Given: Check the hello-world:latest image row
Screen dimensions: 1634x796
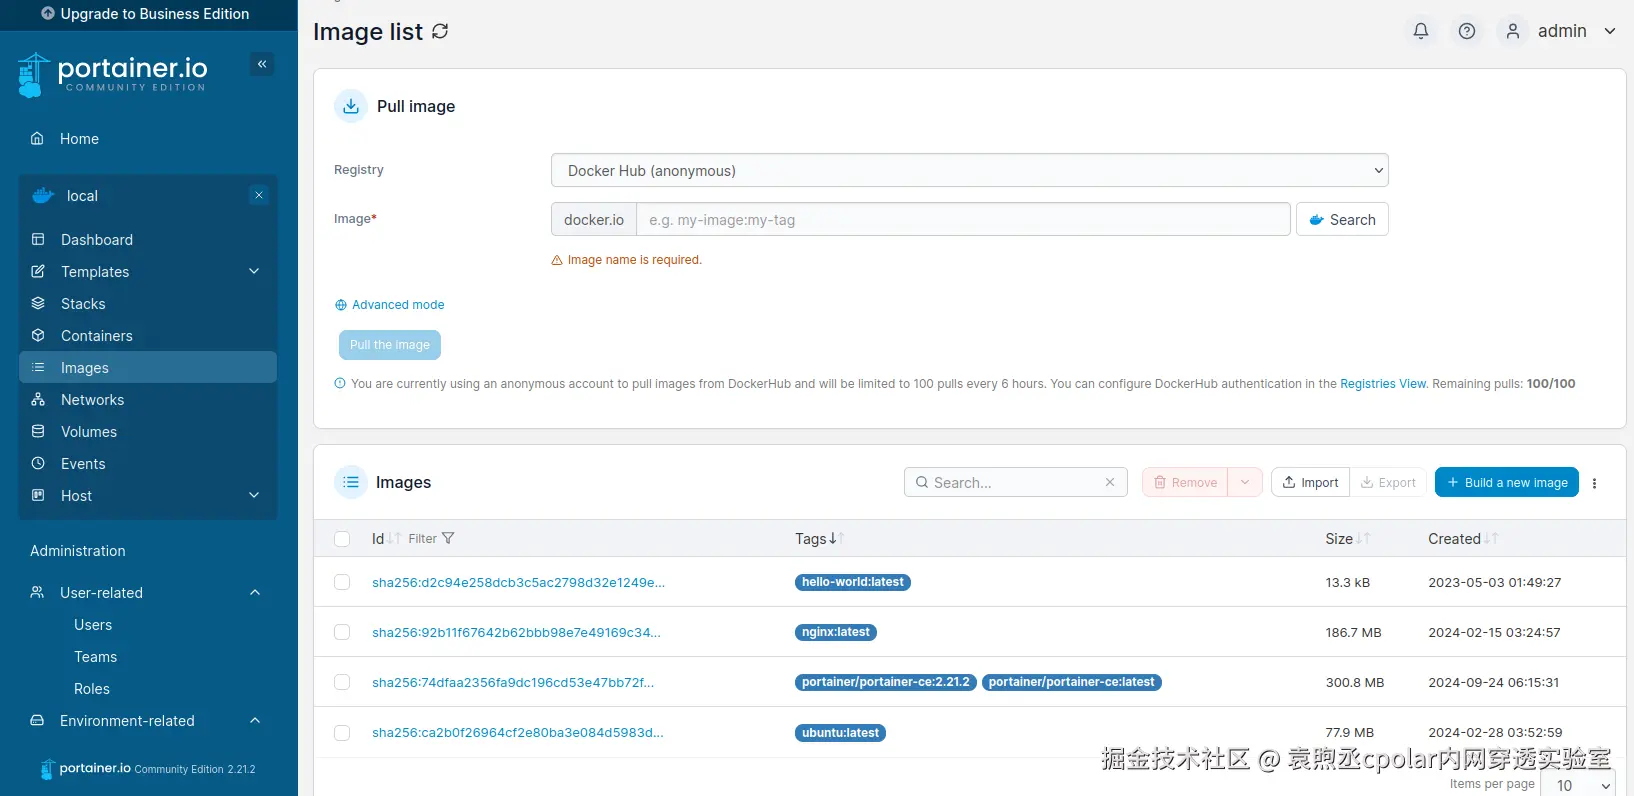Looking at the screenshot, I should [x=342, y=582].
